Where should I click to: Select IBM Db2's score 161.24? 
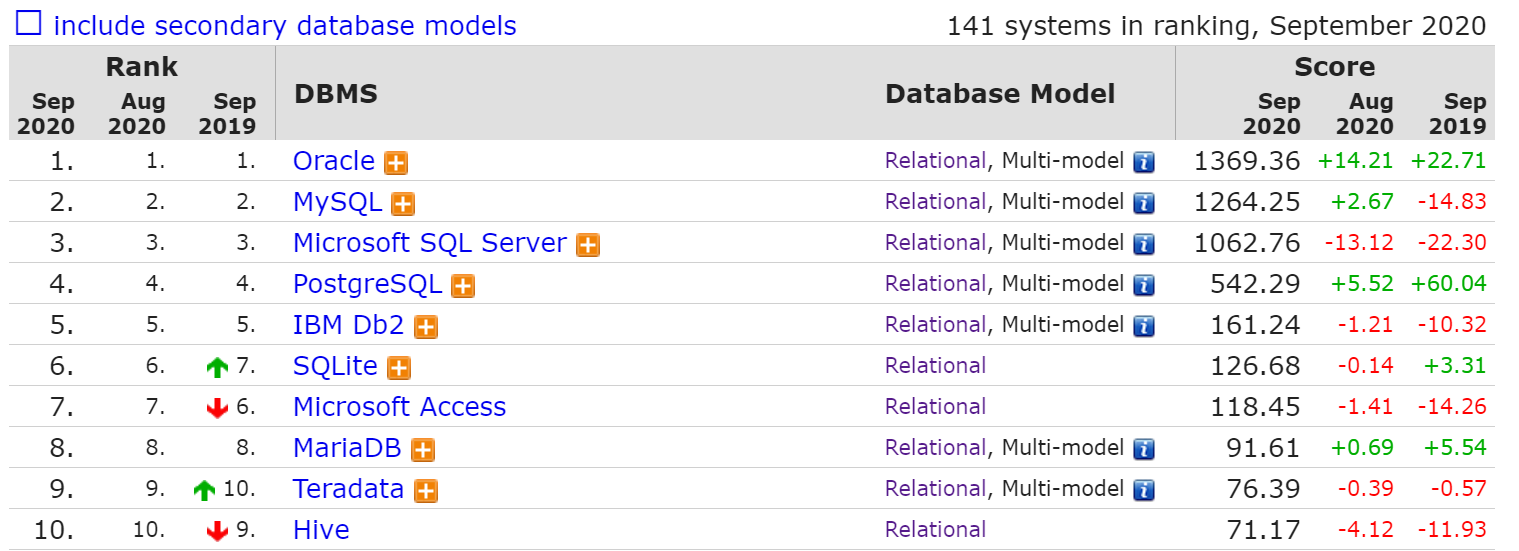coord(1255,325)
